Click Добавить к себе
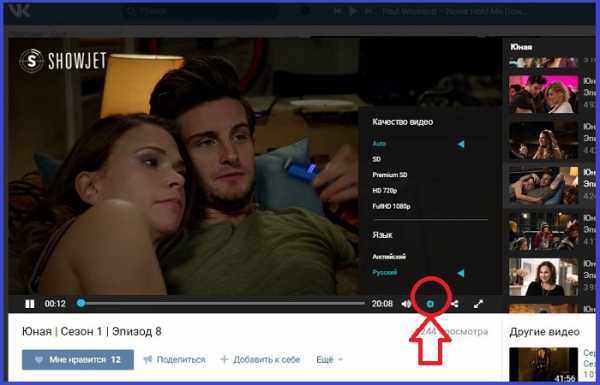The image size is (600, 385). coord(267,360)
